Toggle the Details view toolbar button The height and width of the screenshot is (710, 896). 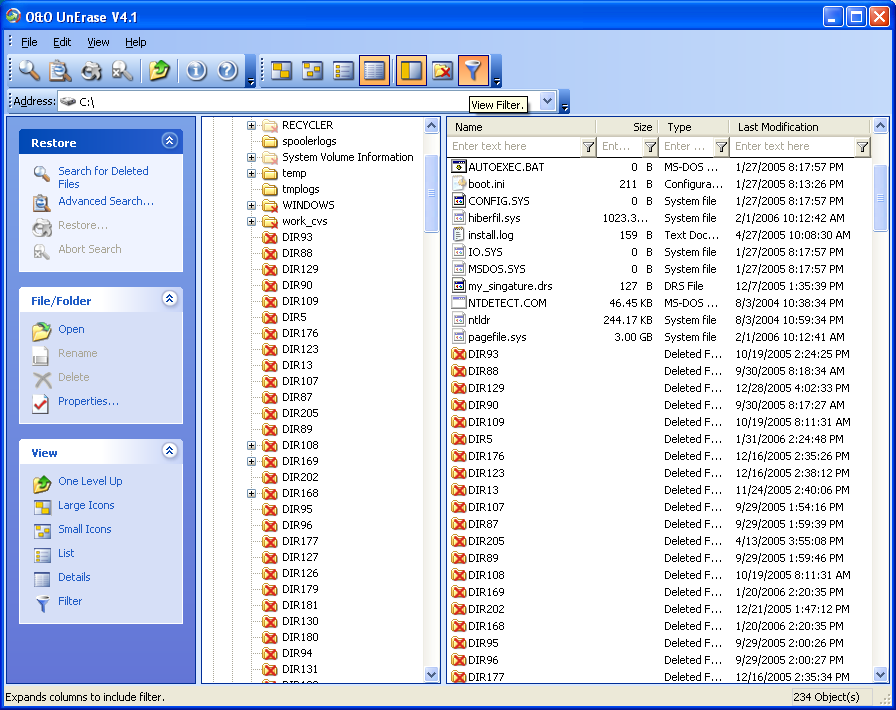374,70
